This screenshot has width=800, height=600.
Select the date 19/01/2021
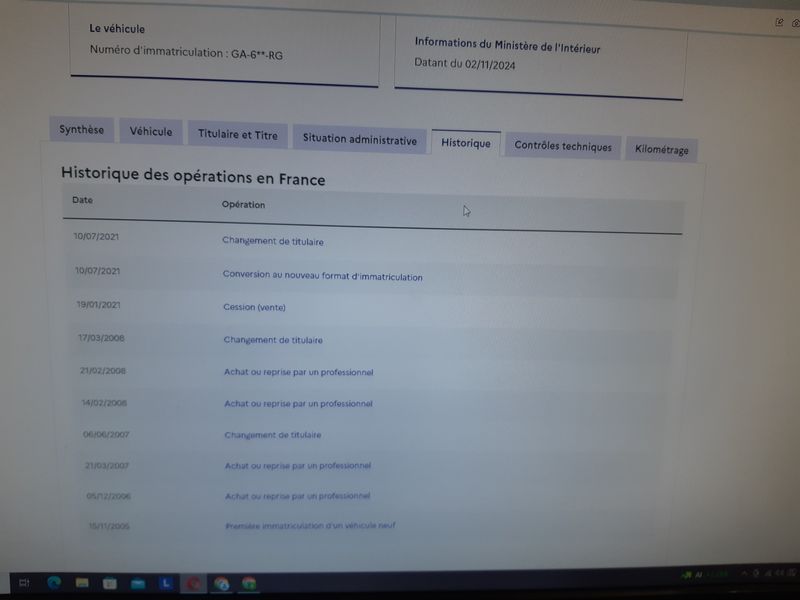click(98, 305)
